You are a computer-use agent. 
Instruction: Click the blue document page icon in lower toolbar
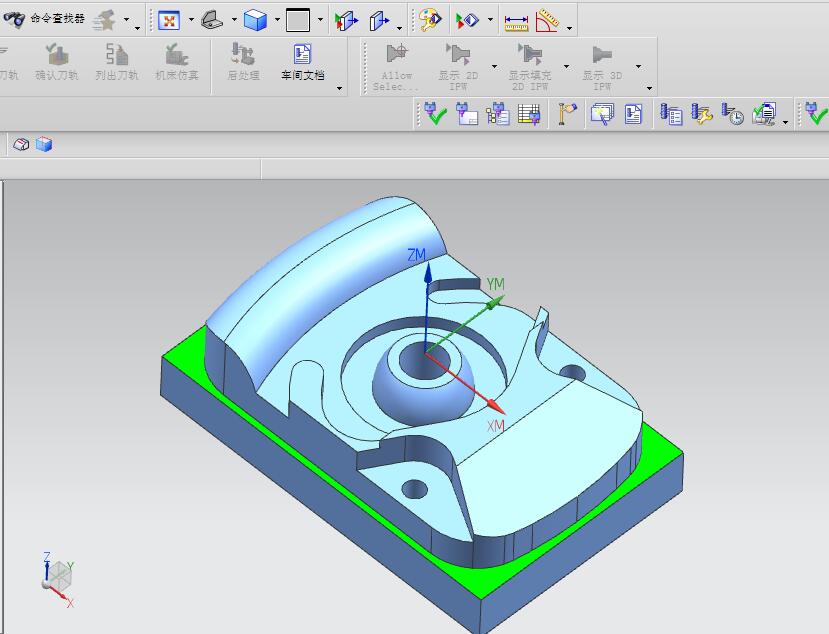pyautogui.click(x=633, y=114)
